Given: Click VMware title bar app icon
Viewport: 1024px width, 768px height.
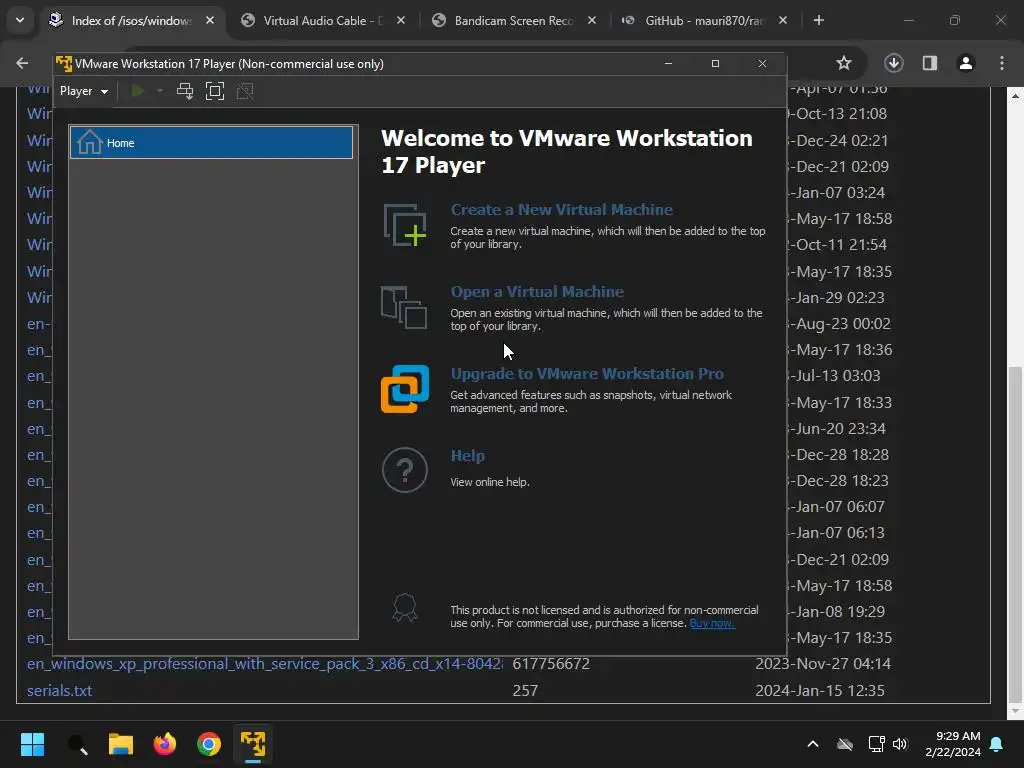Looking at the screenshot, I should [64, 63].
